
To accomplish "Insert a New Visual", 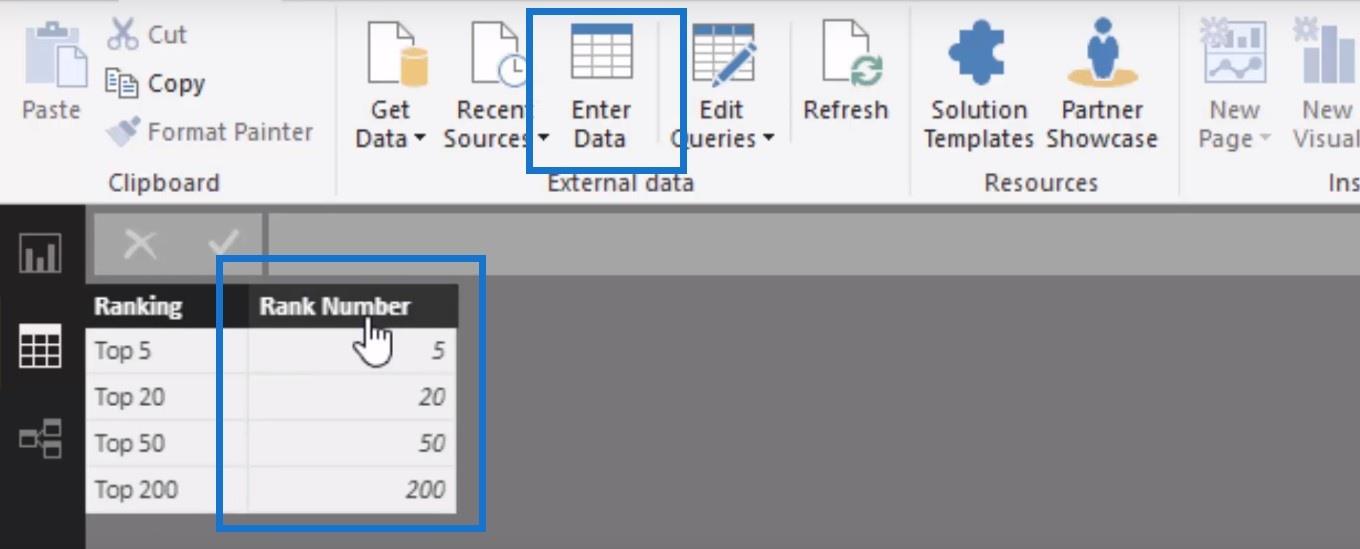I will click(x=1326, y=84).
